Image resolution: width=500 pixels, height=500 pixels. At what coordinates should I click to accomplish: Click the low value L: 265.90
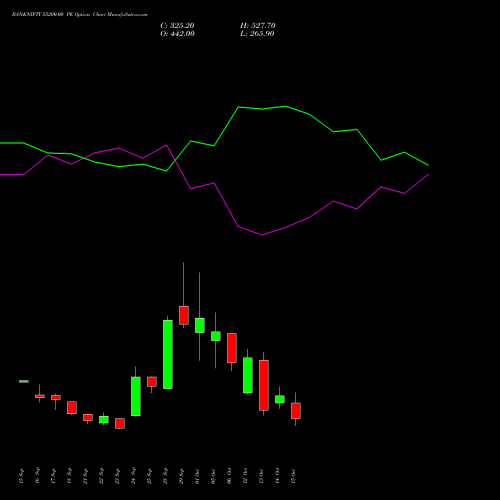[257, 34]
